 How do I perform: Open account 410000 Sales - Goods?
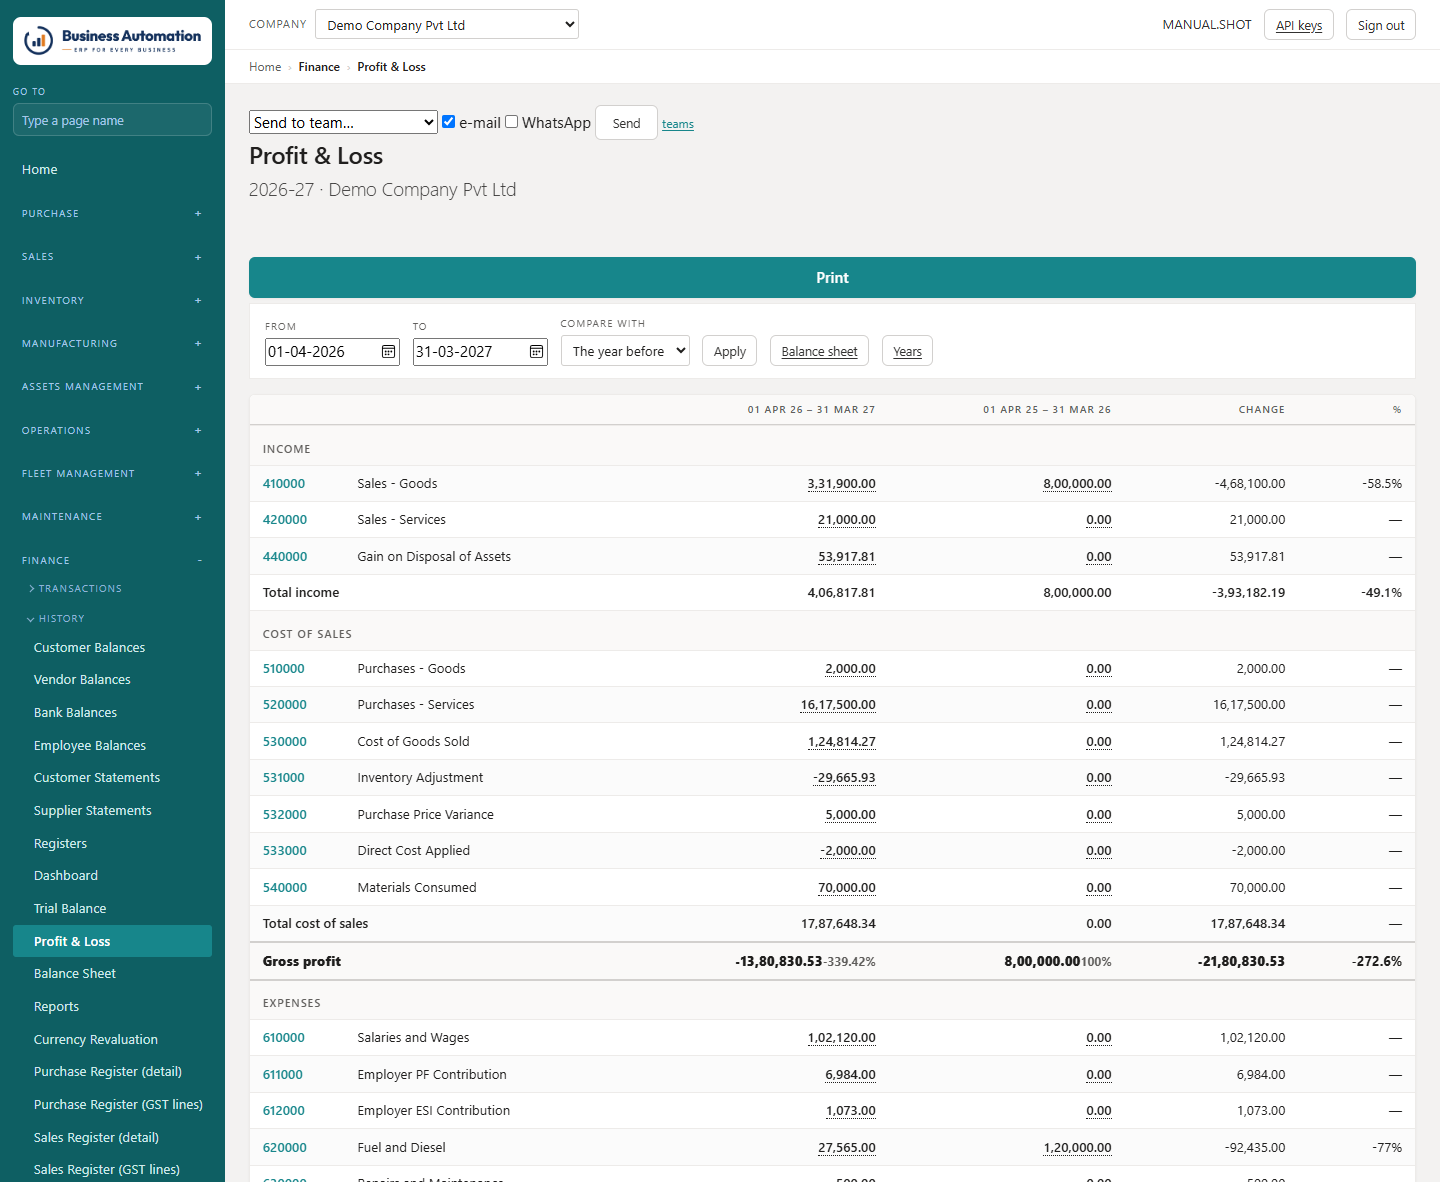[284, 484]
